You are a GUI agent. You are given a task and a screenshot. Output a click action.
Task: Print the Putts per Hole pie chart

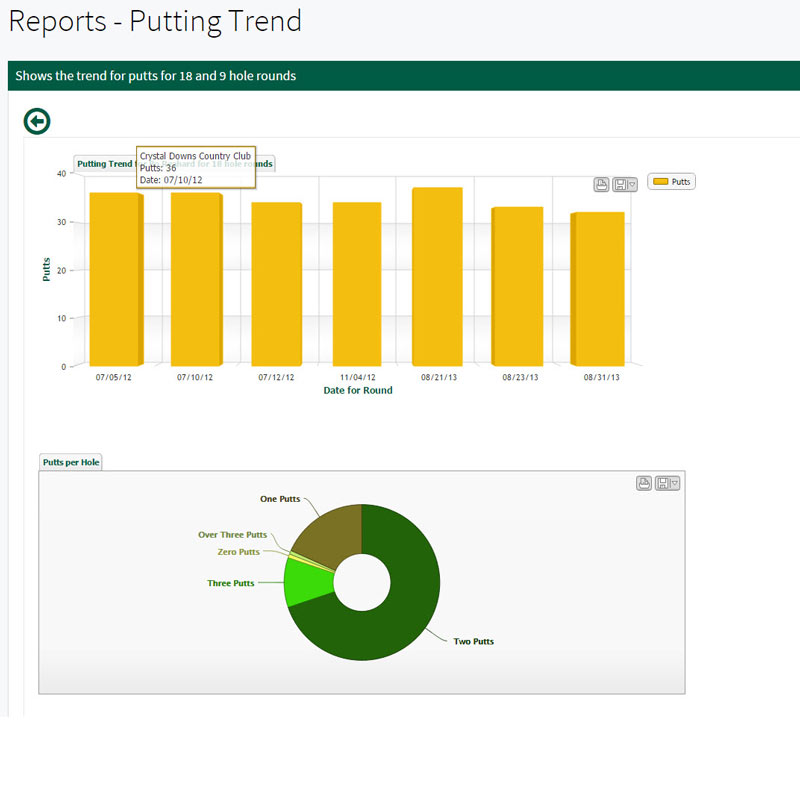pos(644,483)
